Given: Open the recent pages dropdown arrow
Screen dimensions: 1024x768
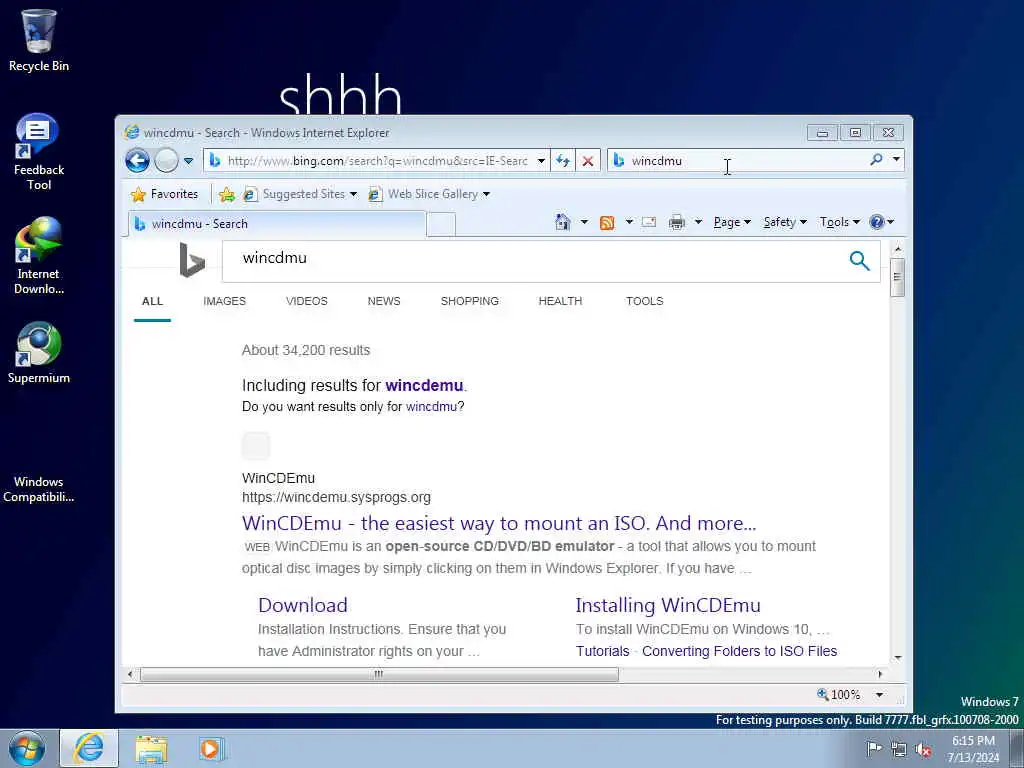Looking at the screenshot, I should click(188, 161).
